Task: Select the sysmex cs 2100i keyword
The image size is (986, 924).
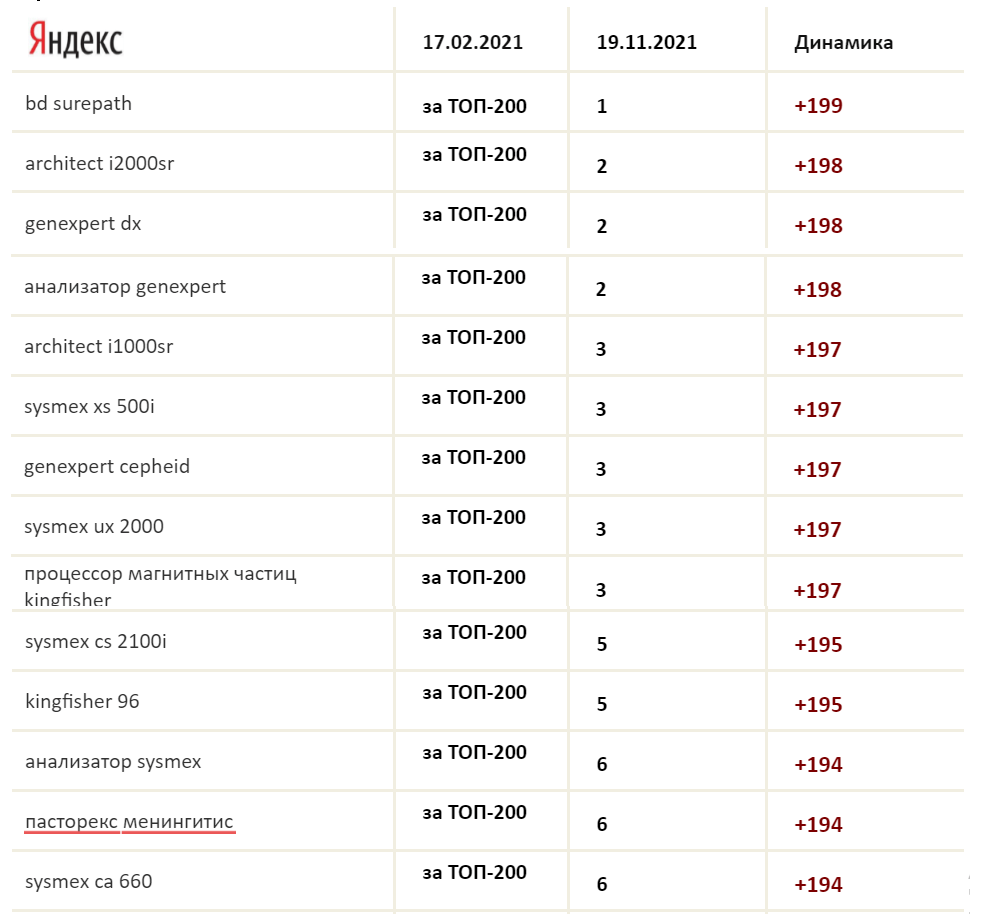Action: [96, 641]
